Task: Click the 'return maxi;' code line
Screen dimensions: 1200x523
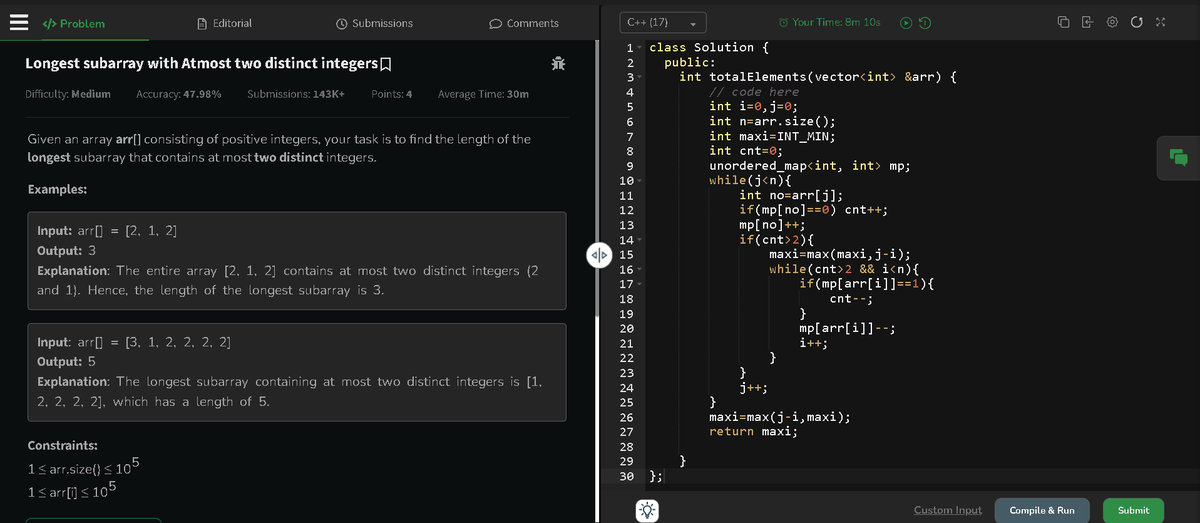Action: coord(753,432)
